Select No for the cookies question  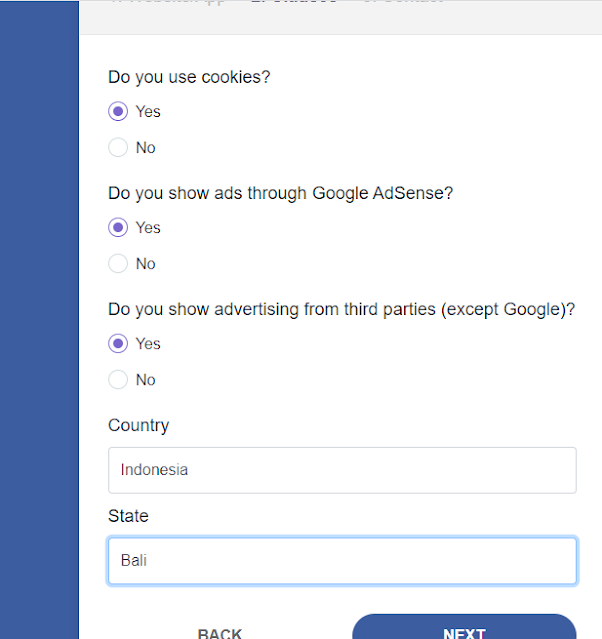coord(118,148)
